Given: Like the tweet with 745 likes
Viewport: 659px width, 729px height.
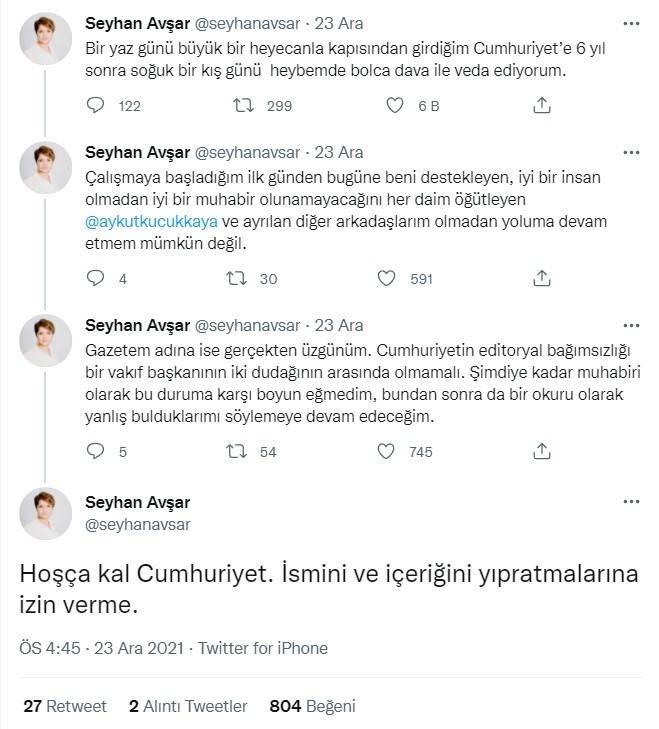Looking at the screenshot, I should coord(385,452).
